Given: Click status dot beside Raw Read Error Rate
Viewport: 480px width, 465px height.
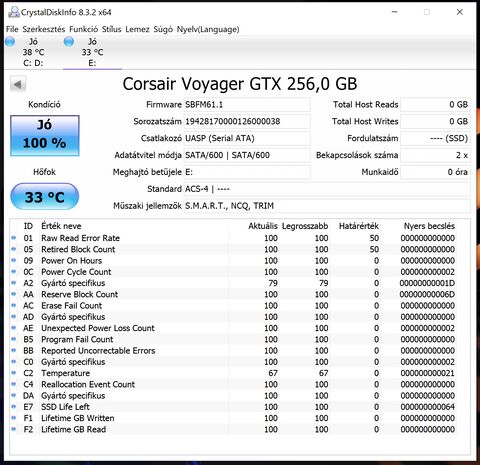Looking at the screenshot, I should (14, 238).
